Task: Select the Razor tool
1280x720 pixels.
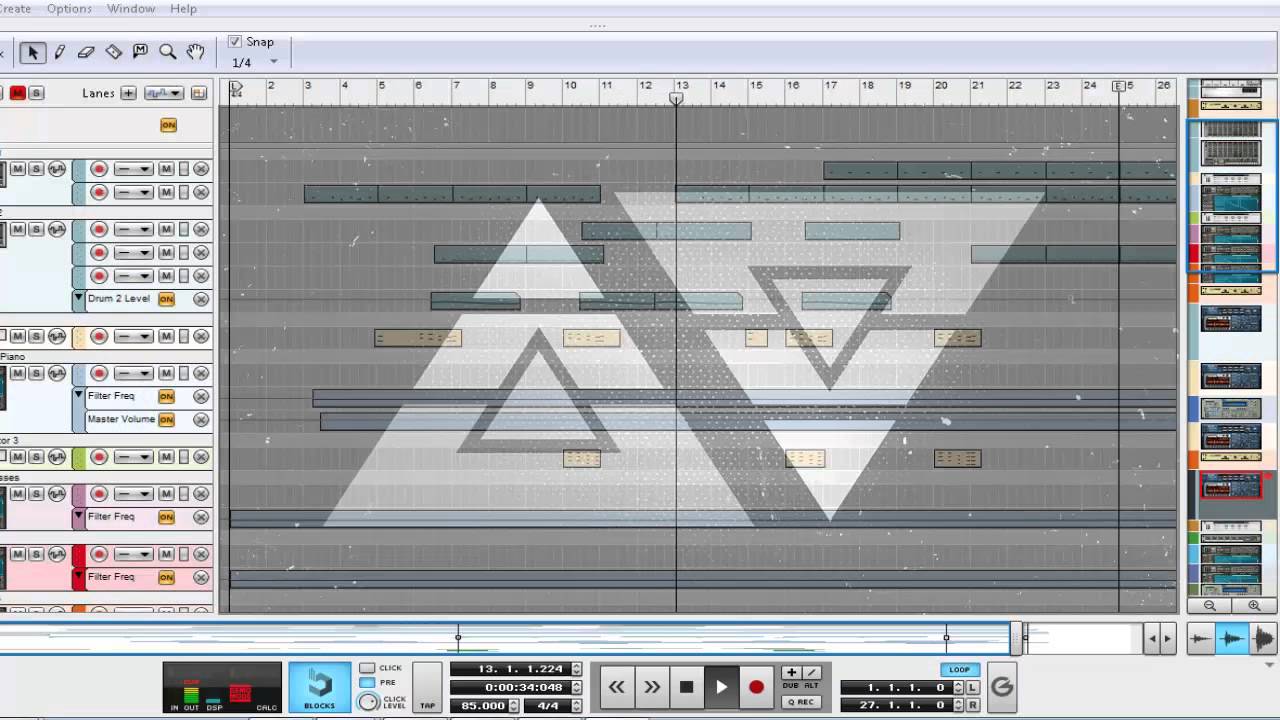Action: point(114,52)
